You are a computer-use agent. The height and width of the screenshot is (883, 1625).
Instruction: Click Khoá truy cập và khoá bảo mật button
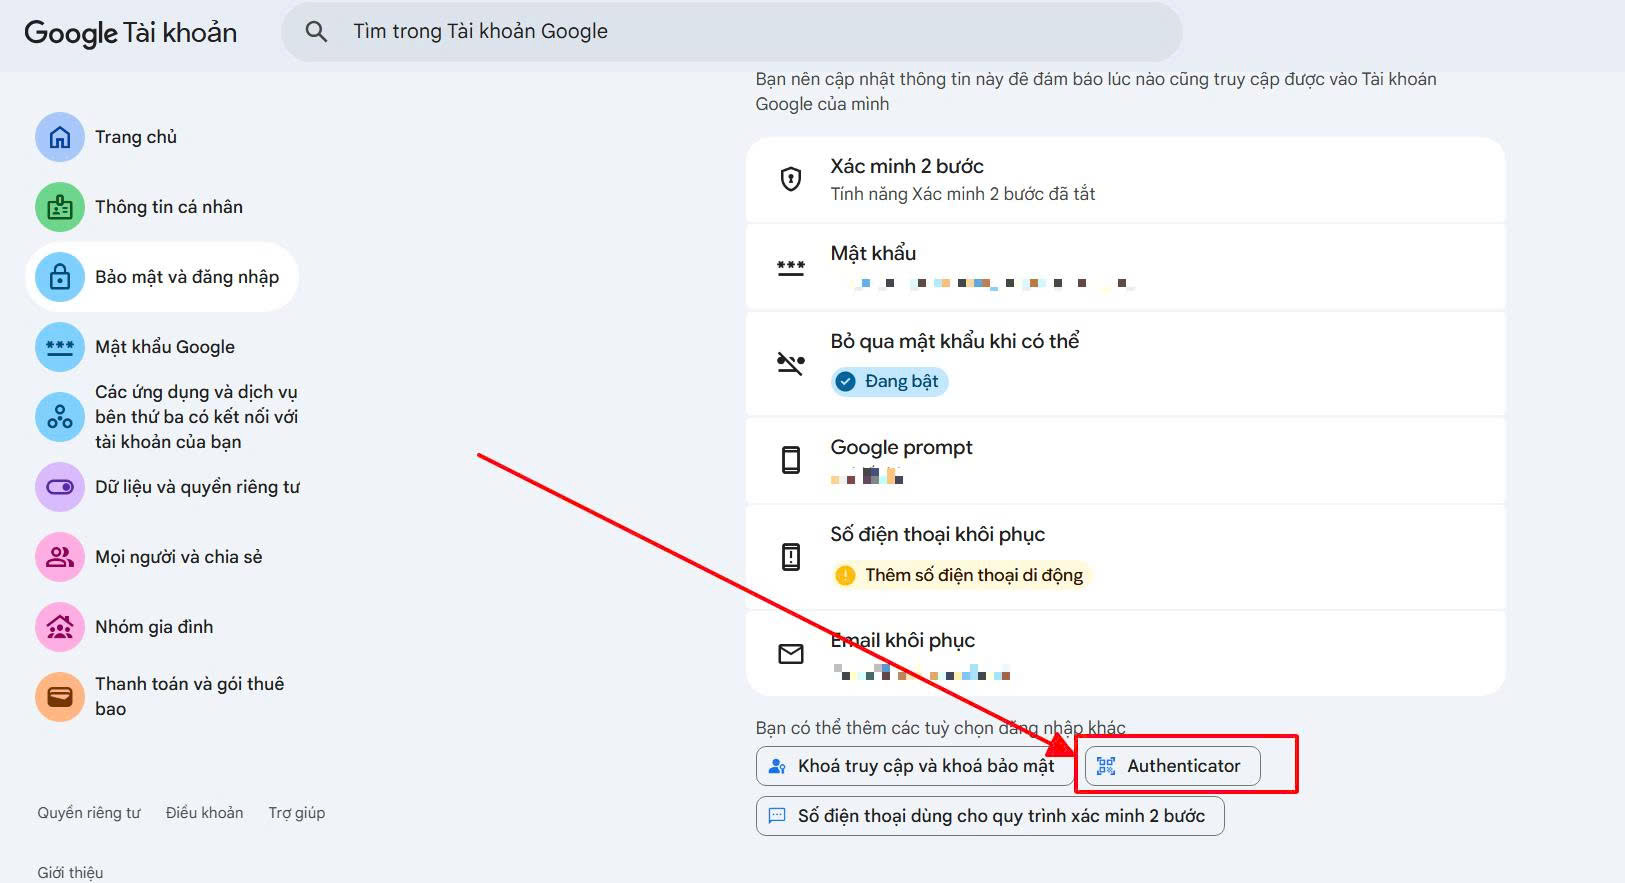[x=914, y=766]
